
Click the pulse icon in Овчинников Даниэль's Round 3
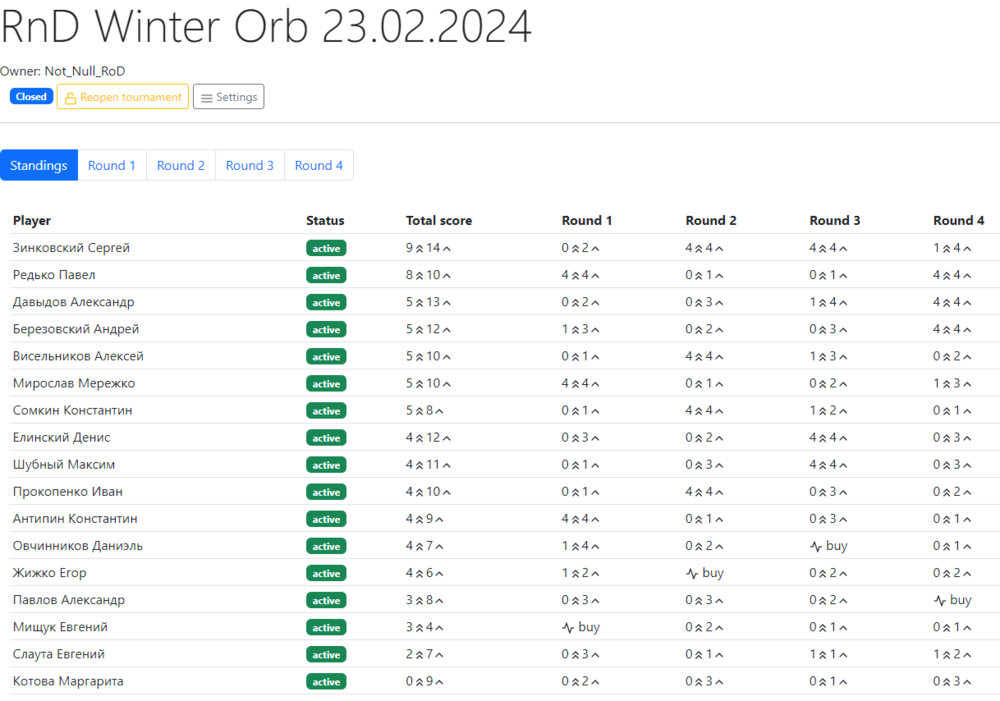coord(816,546)
